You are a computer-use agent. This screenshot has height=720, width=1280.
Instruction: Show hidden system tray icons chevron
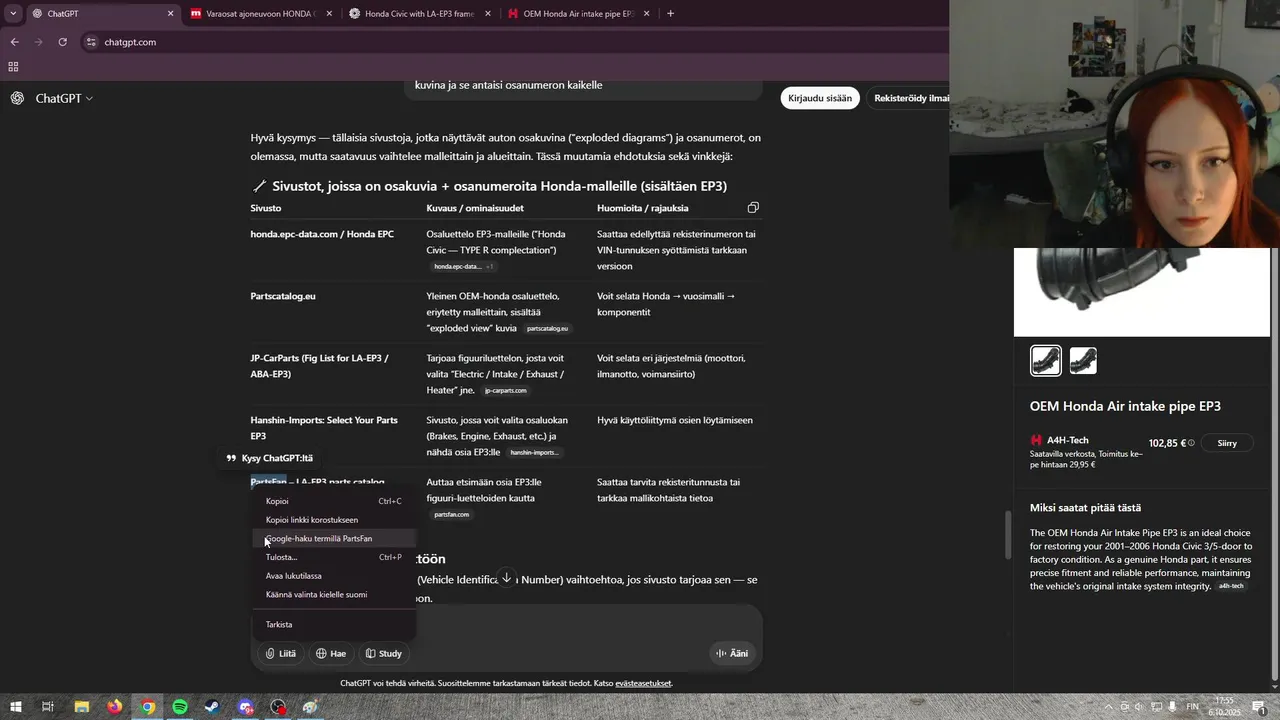pos(1108,707)
